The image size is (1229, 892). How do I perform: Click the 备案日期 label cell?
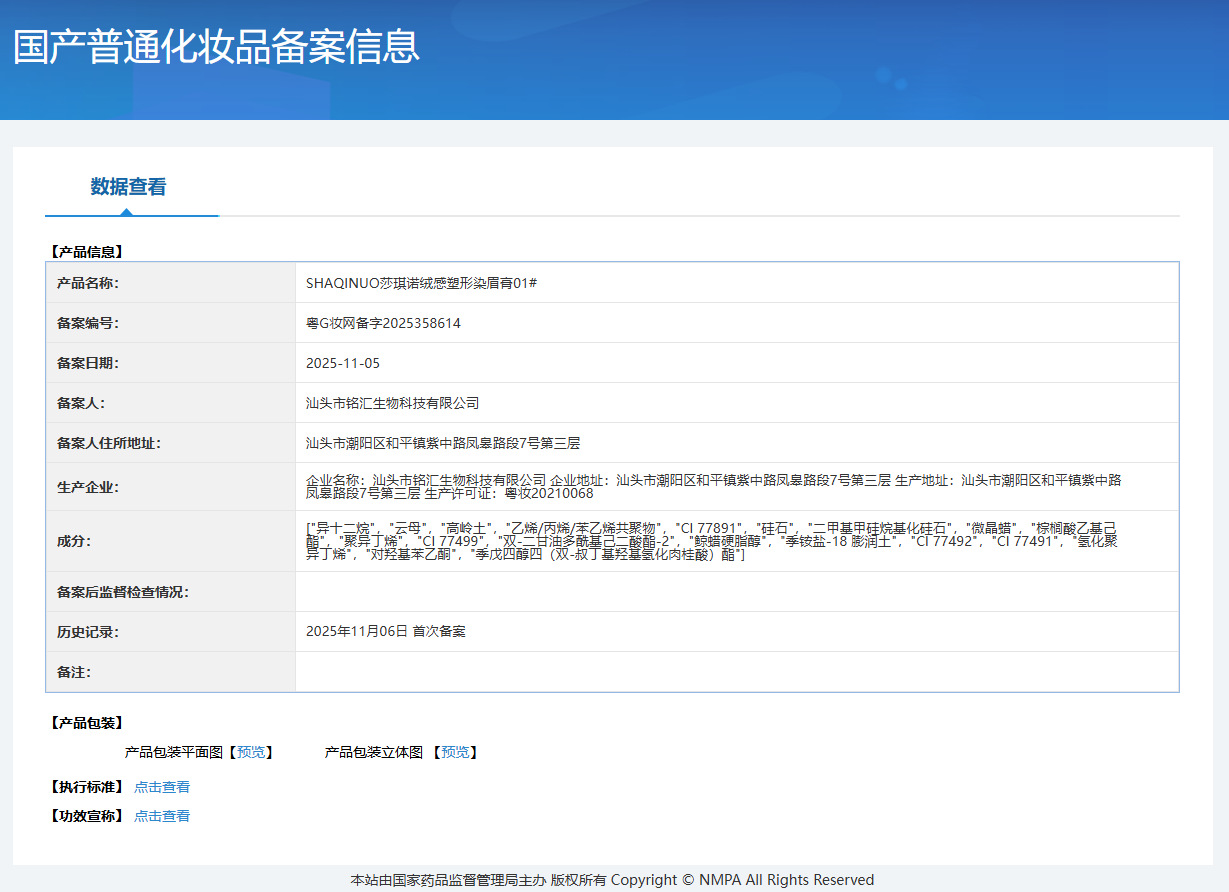171,363
